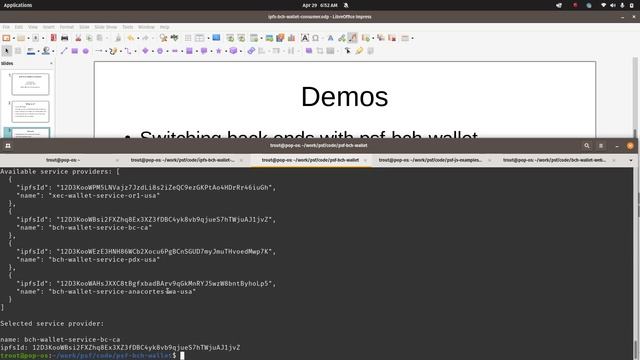This screenshot has height=360, width=640.
Task: Select the purple 3D cube objects tool
Action: point(233,51)
